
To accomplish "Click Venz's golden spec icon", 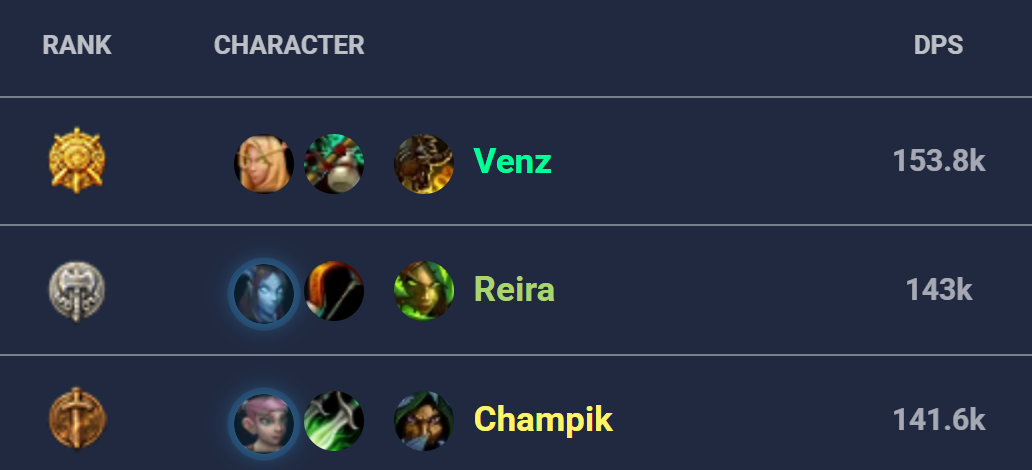I will click(x=424, y=164).
